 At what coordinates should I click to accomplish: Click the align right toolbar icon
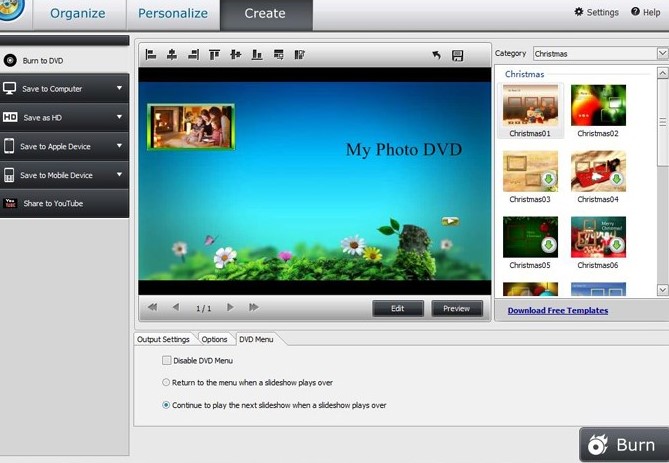[193, 55]
